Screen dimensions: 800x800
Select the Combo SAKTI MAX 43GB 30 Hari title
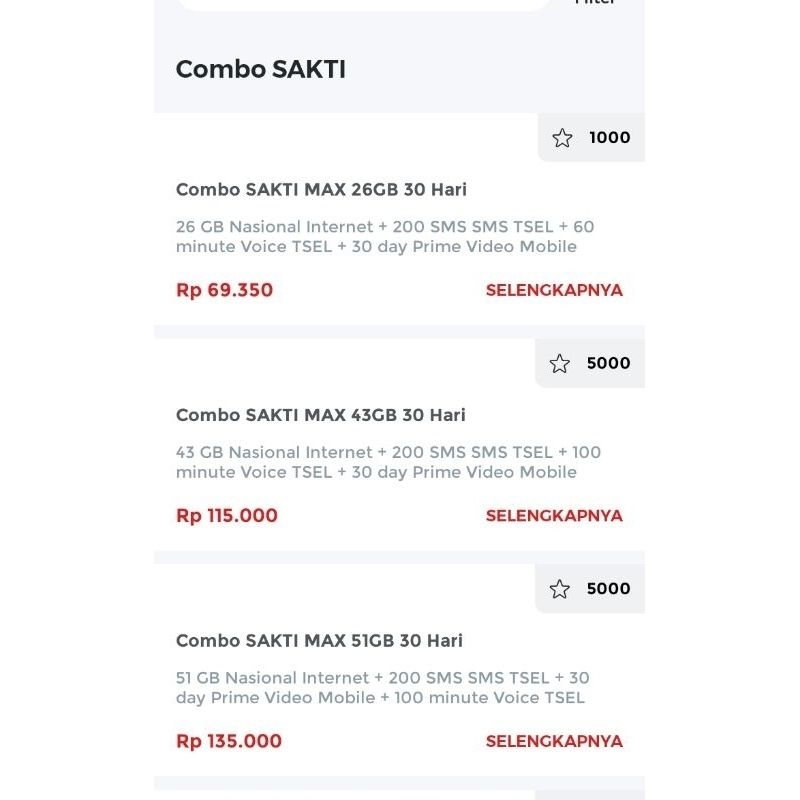click(321, 415)
